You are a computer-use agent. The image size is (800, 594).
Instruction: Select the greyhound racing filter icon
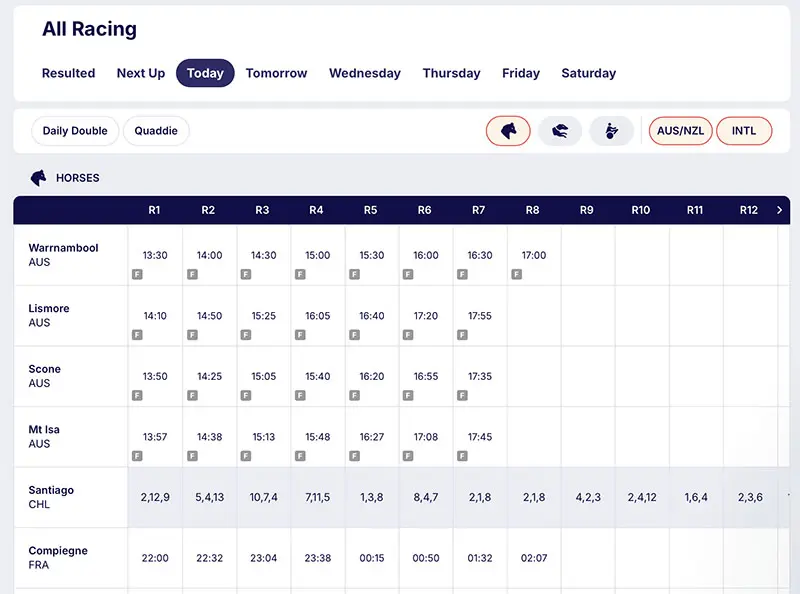(560, 131)
